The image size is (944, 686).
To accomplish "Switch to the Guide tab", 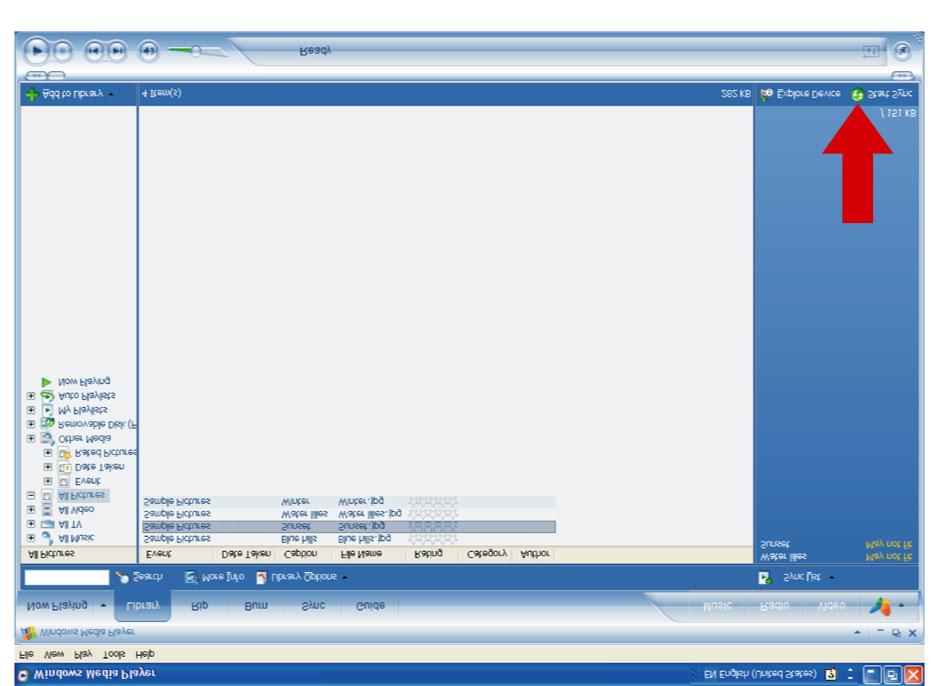I will [370, 605].
